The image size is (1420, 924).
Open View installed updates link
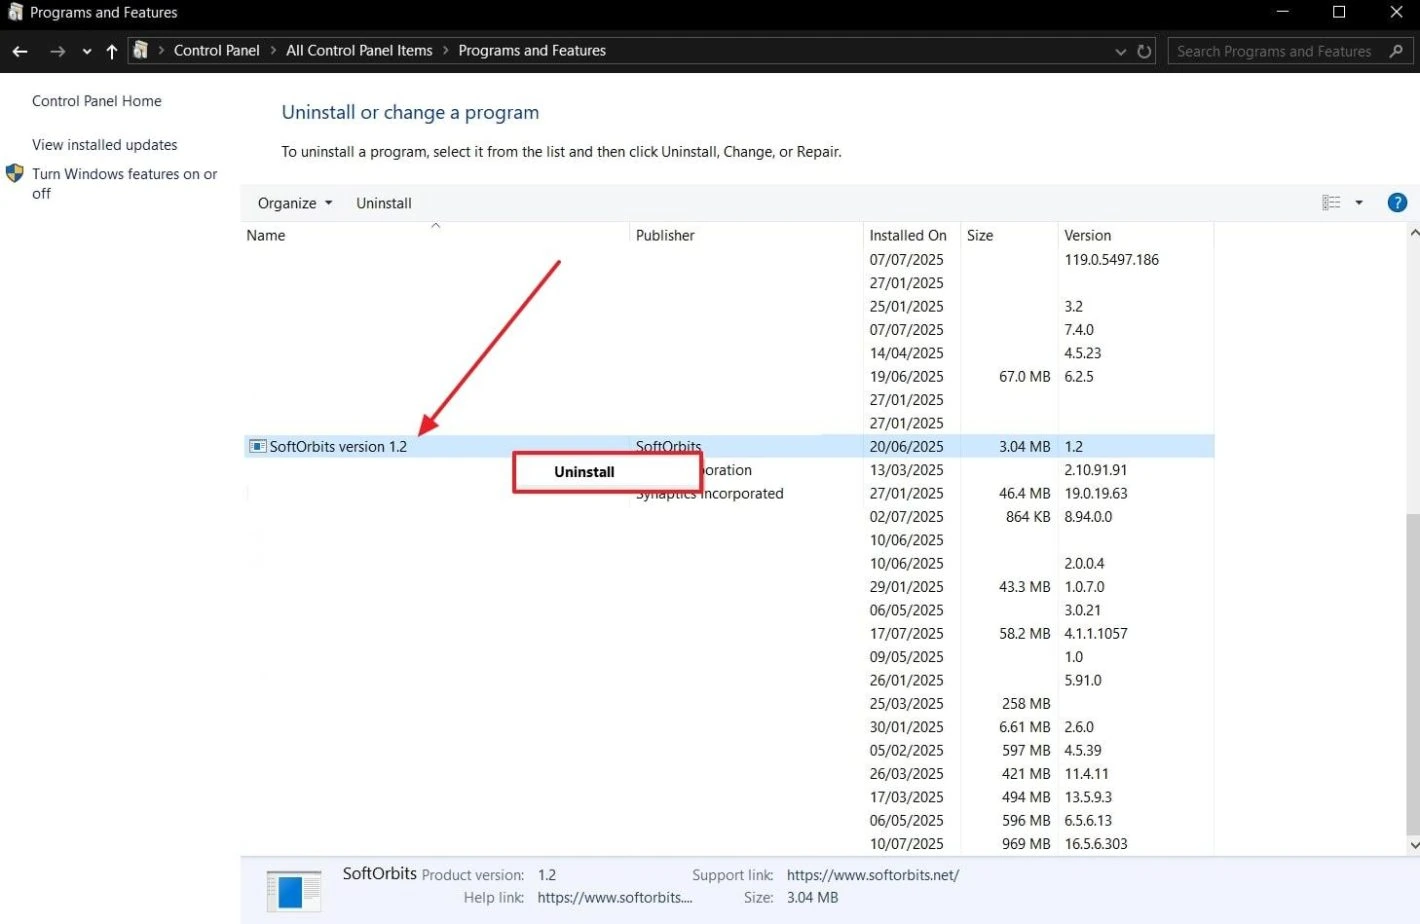[x=104, y=145]
